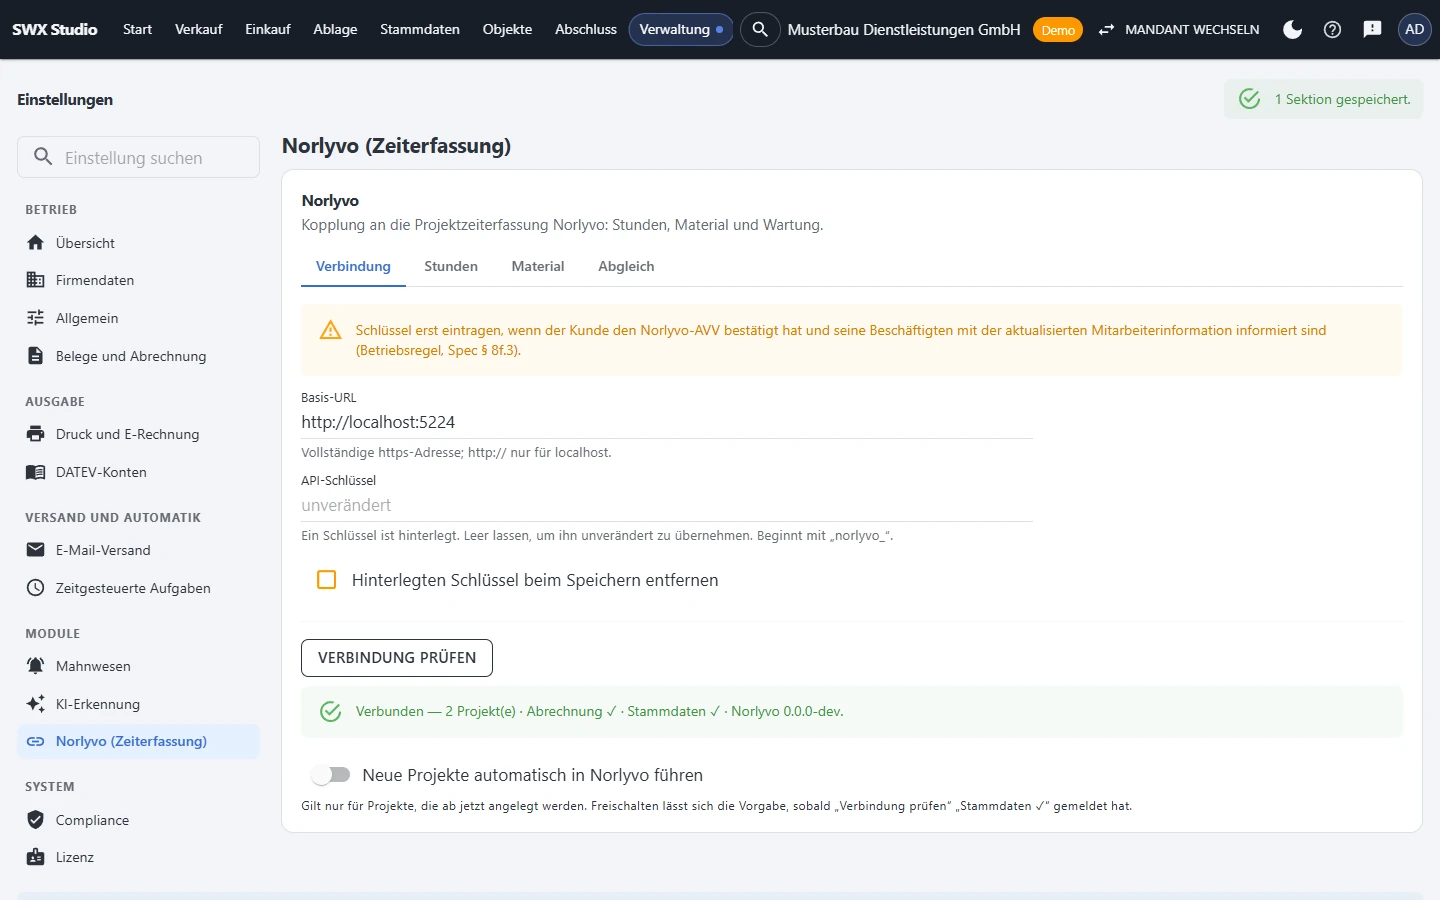Image resolution: width=1440 pixels, height=900 pixels.
Task: Open the Verkauf menu
Action: (x=199, y=29)
